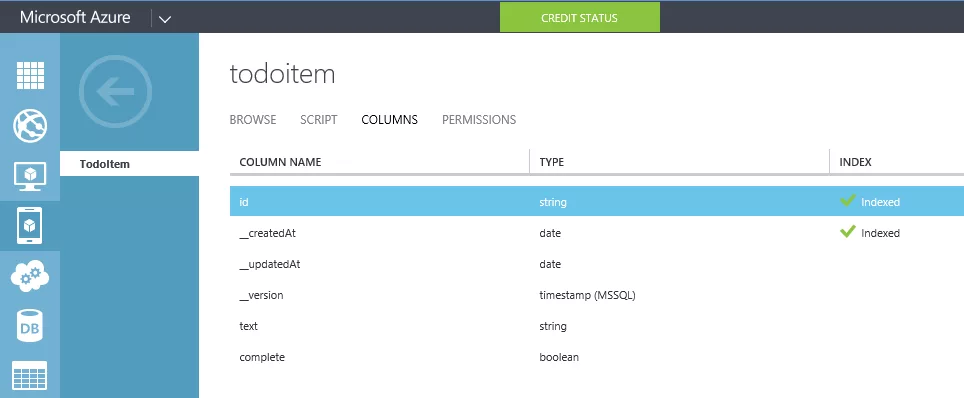Viewport: 964px width, 398px height.
Task: Click the string type in text row
Action: click(x=553, y=326)
